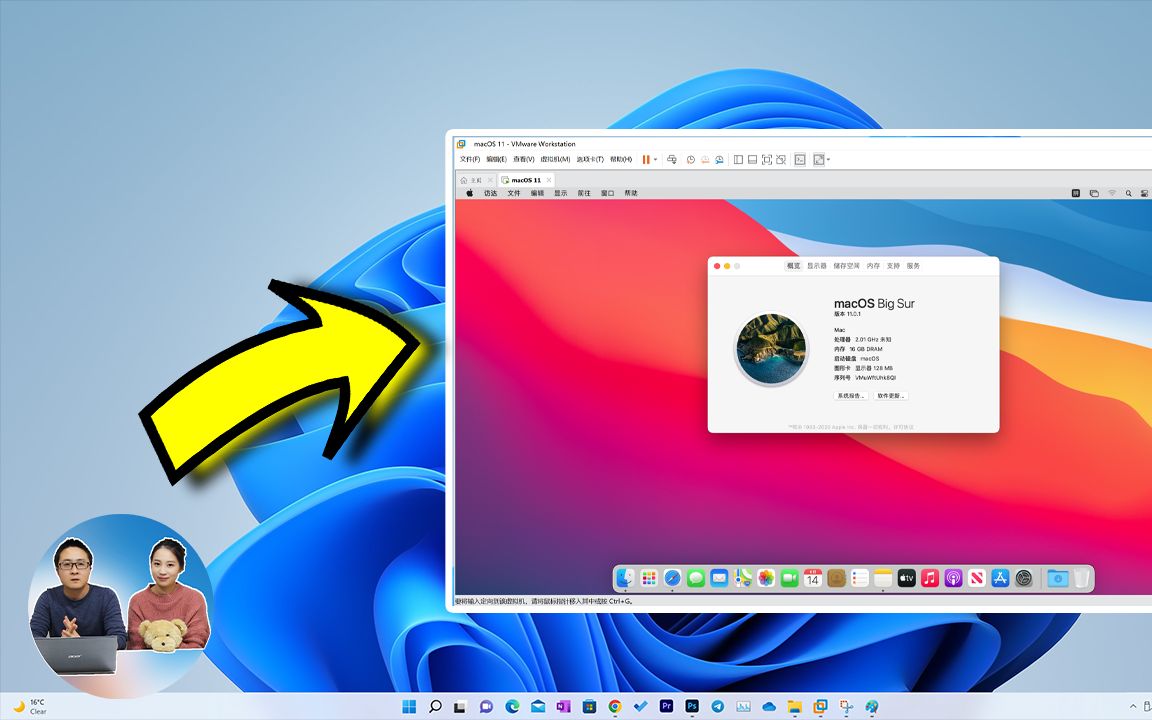Screen dimensions: 1152x720
Task: Open Mail from the macOS dock
Action: point(719,578)
